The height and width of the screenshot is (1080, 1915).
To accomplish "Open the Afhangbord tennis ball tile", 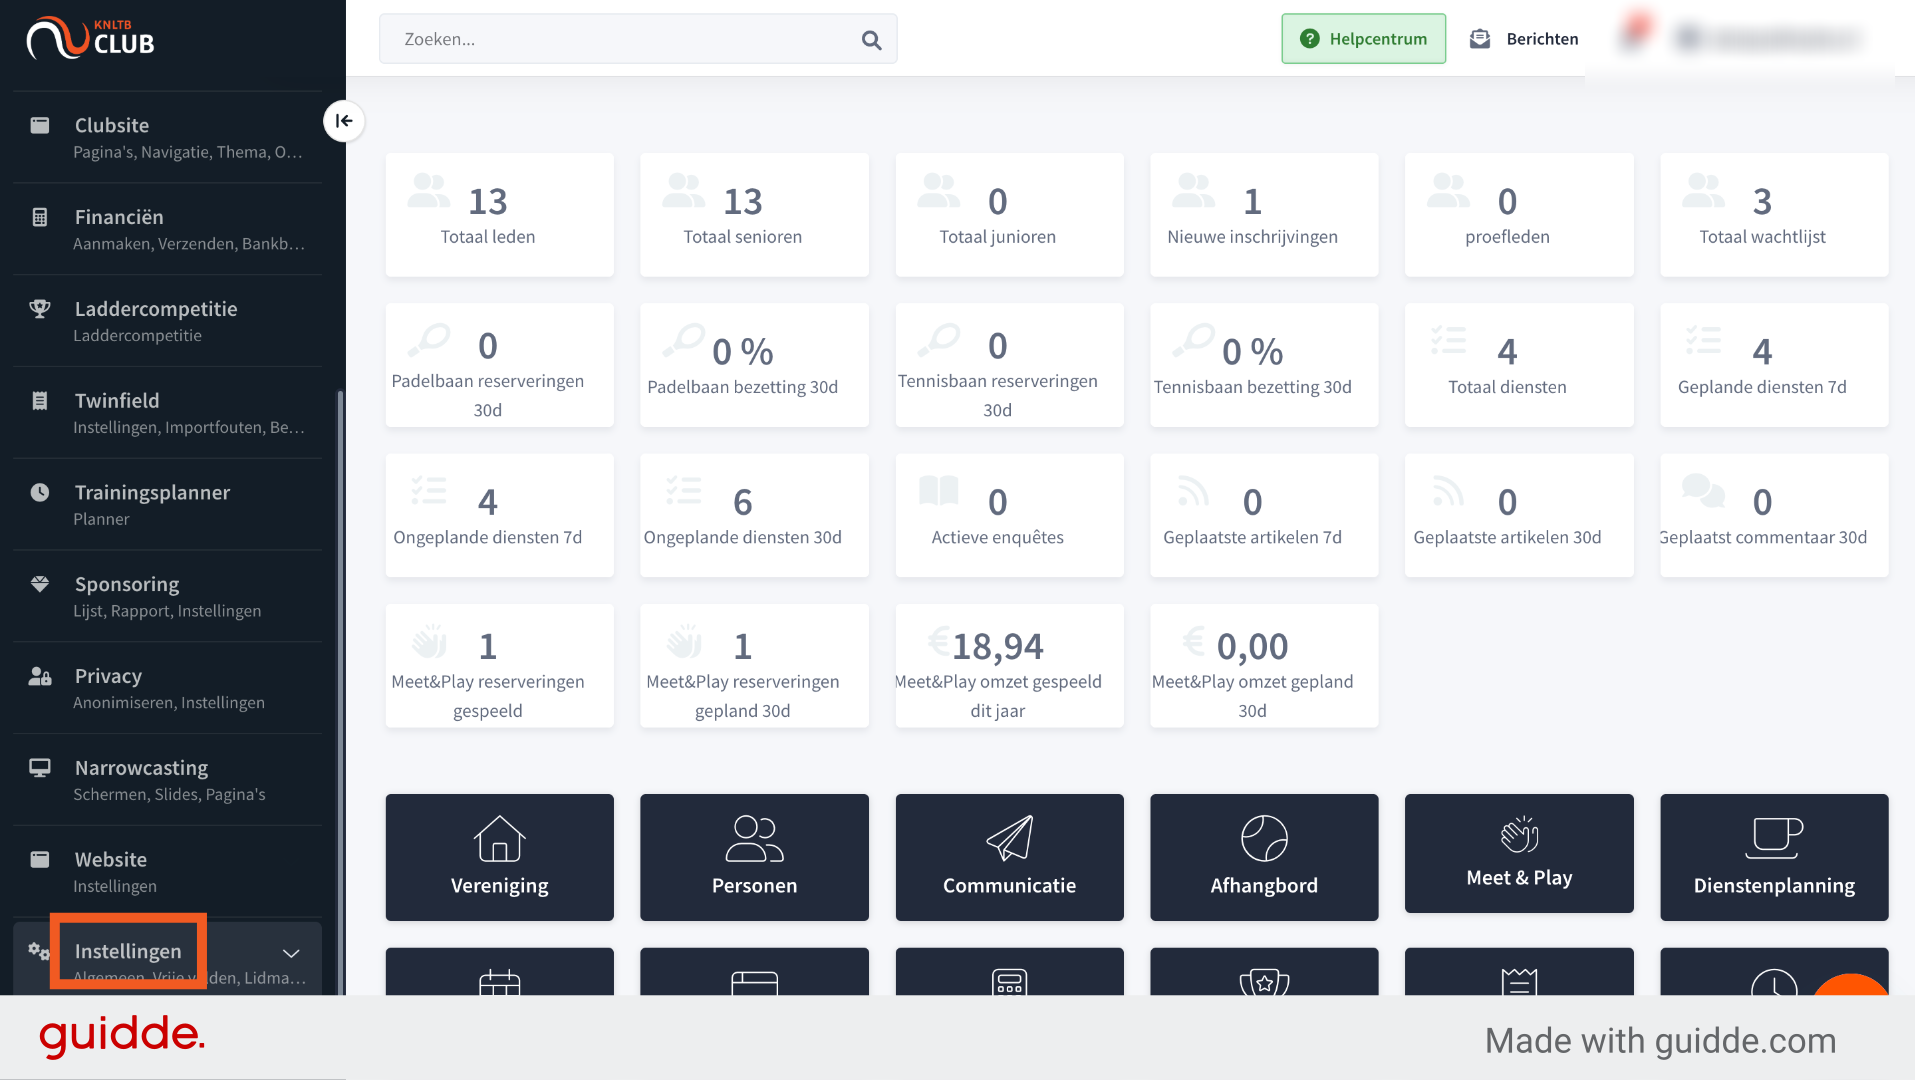I will (1264, 857).
